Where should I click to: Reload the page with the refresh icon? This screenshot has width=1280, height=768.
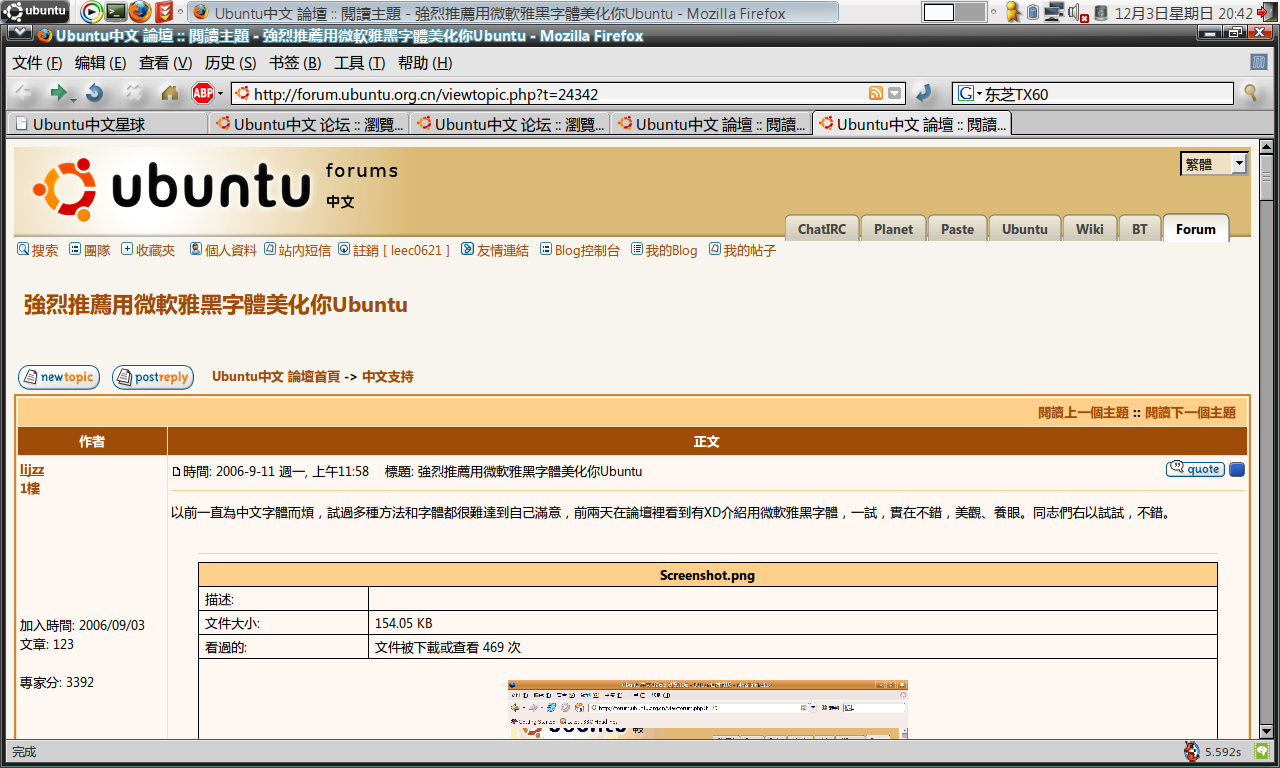95,93
